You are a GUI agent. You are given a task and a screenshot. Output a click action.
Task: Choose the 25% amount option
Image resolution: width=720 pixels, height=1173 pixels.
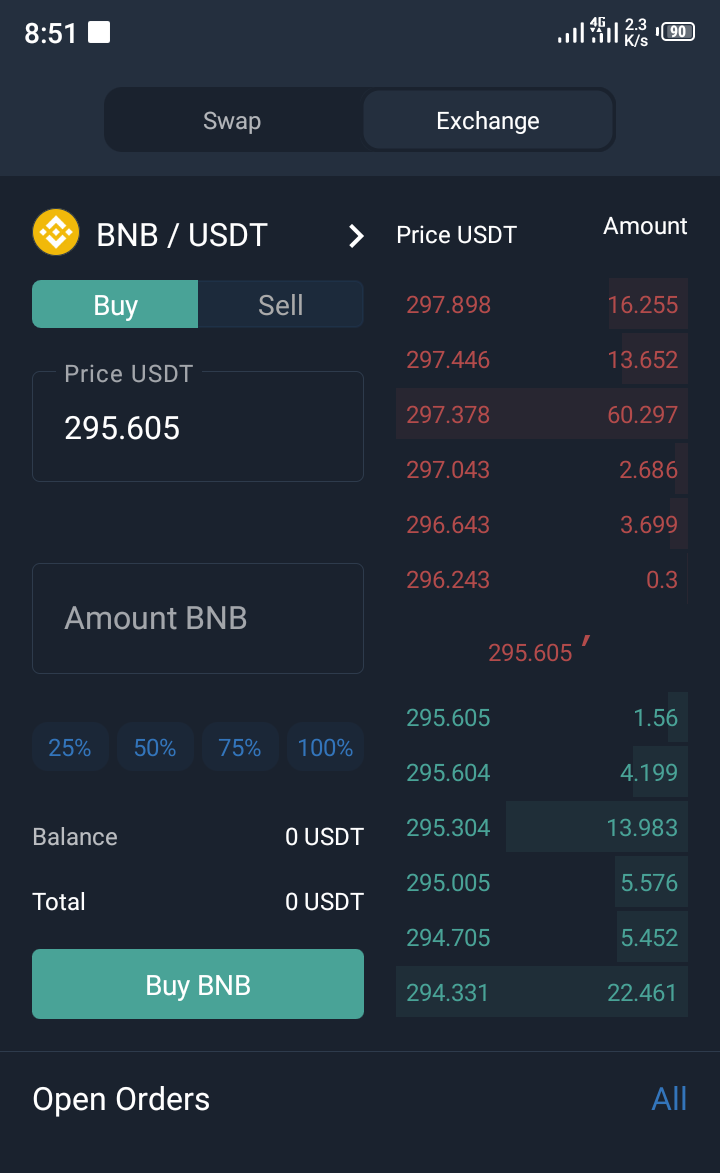[70, 747]
